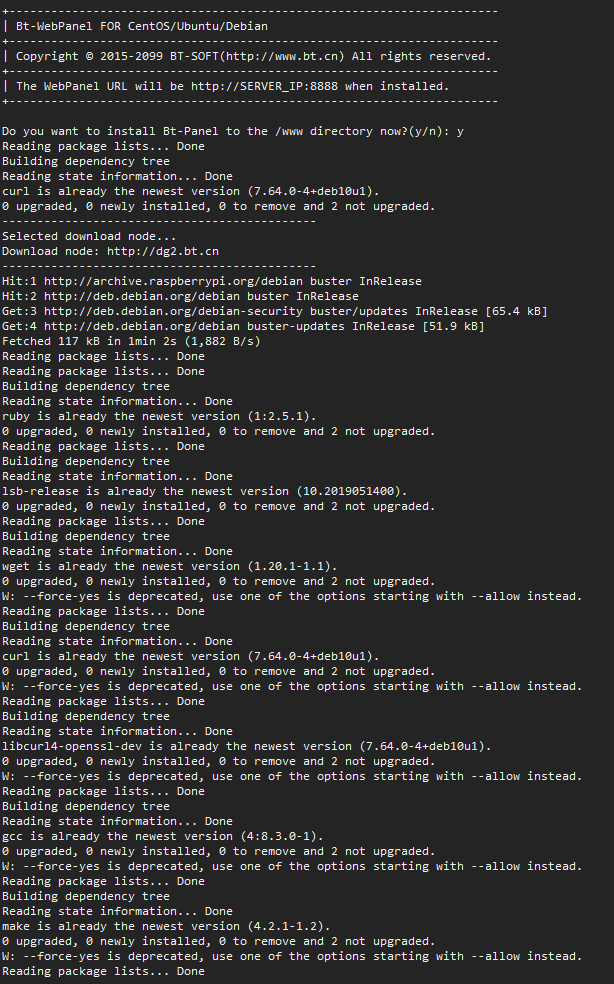Click 'Selected download node...' text
The image size is (614, 984).
pyautogui.click(x=89, y=237)
